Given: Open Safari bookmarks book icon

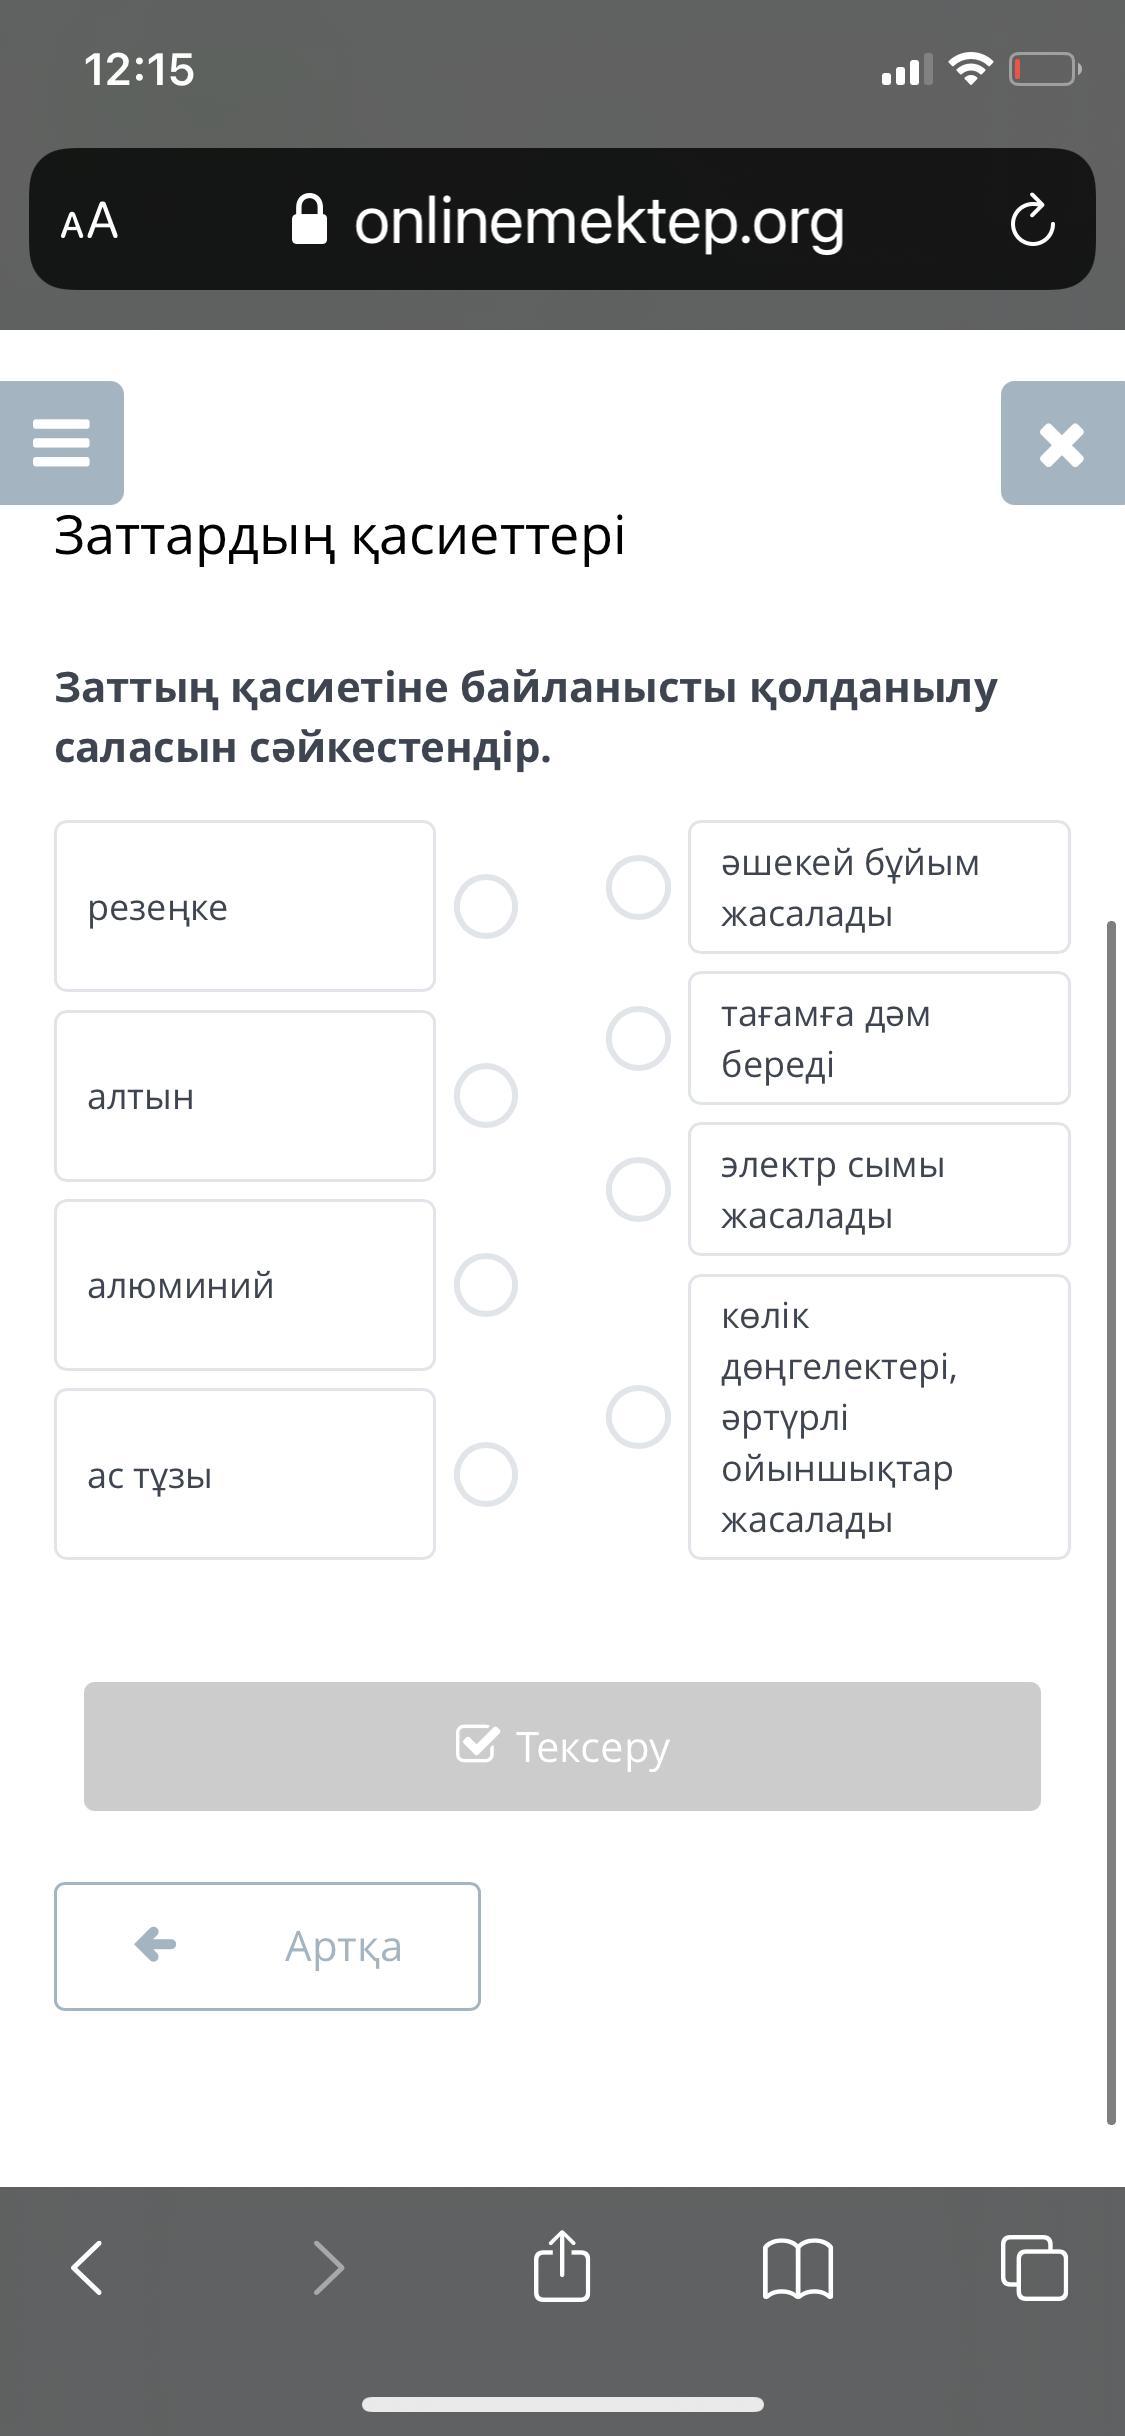Looking at the screenshot, I should pyautogui.click(x=797, y=2267).
